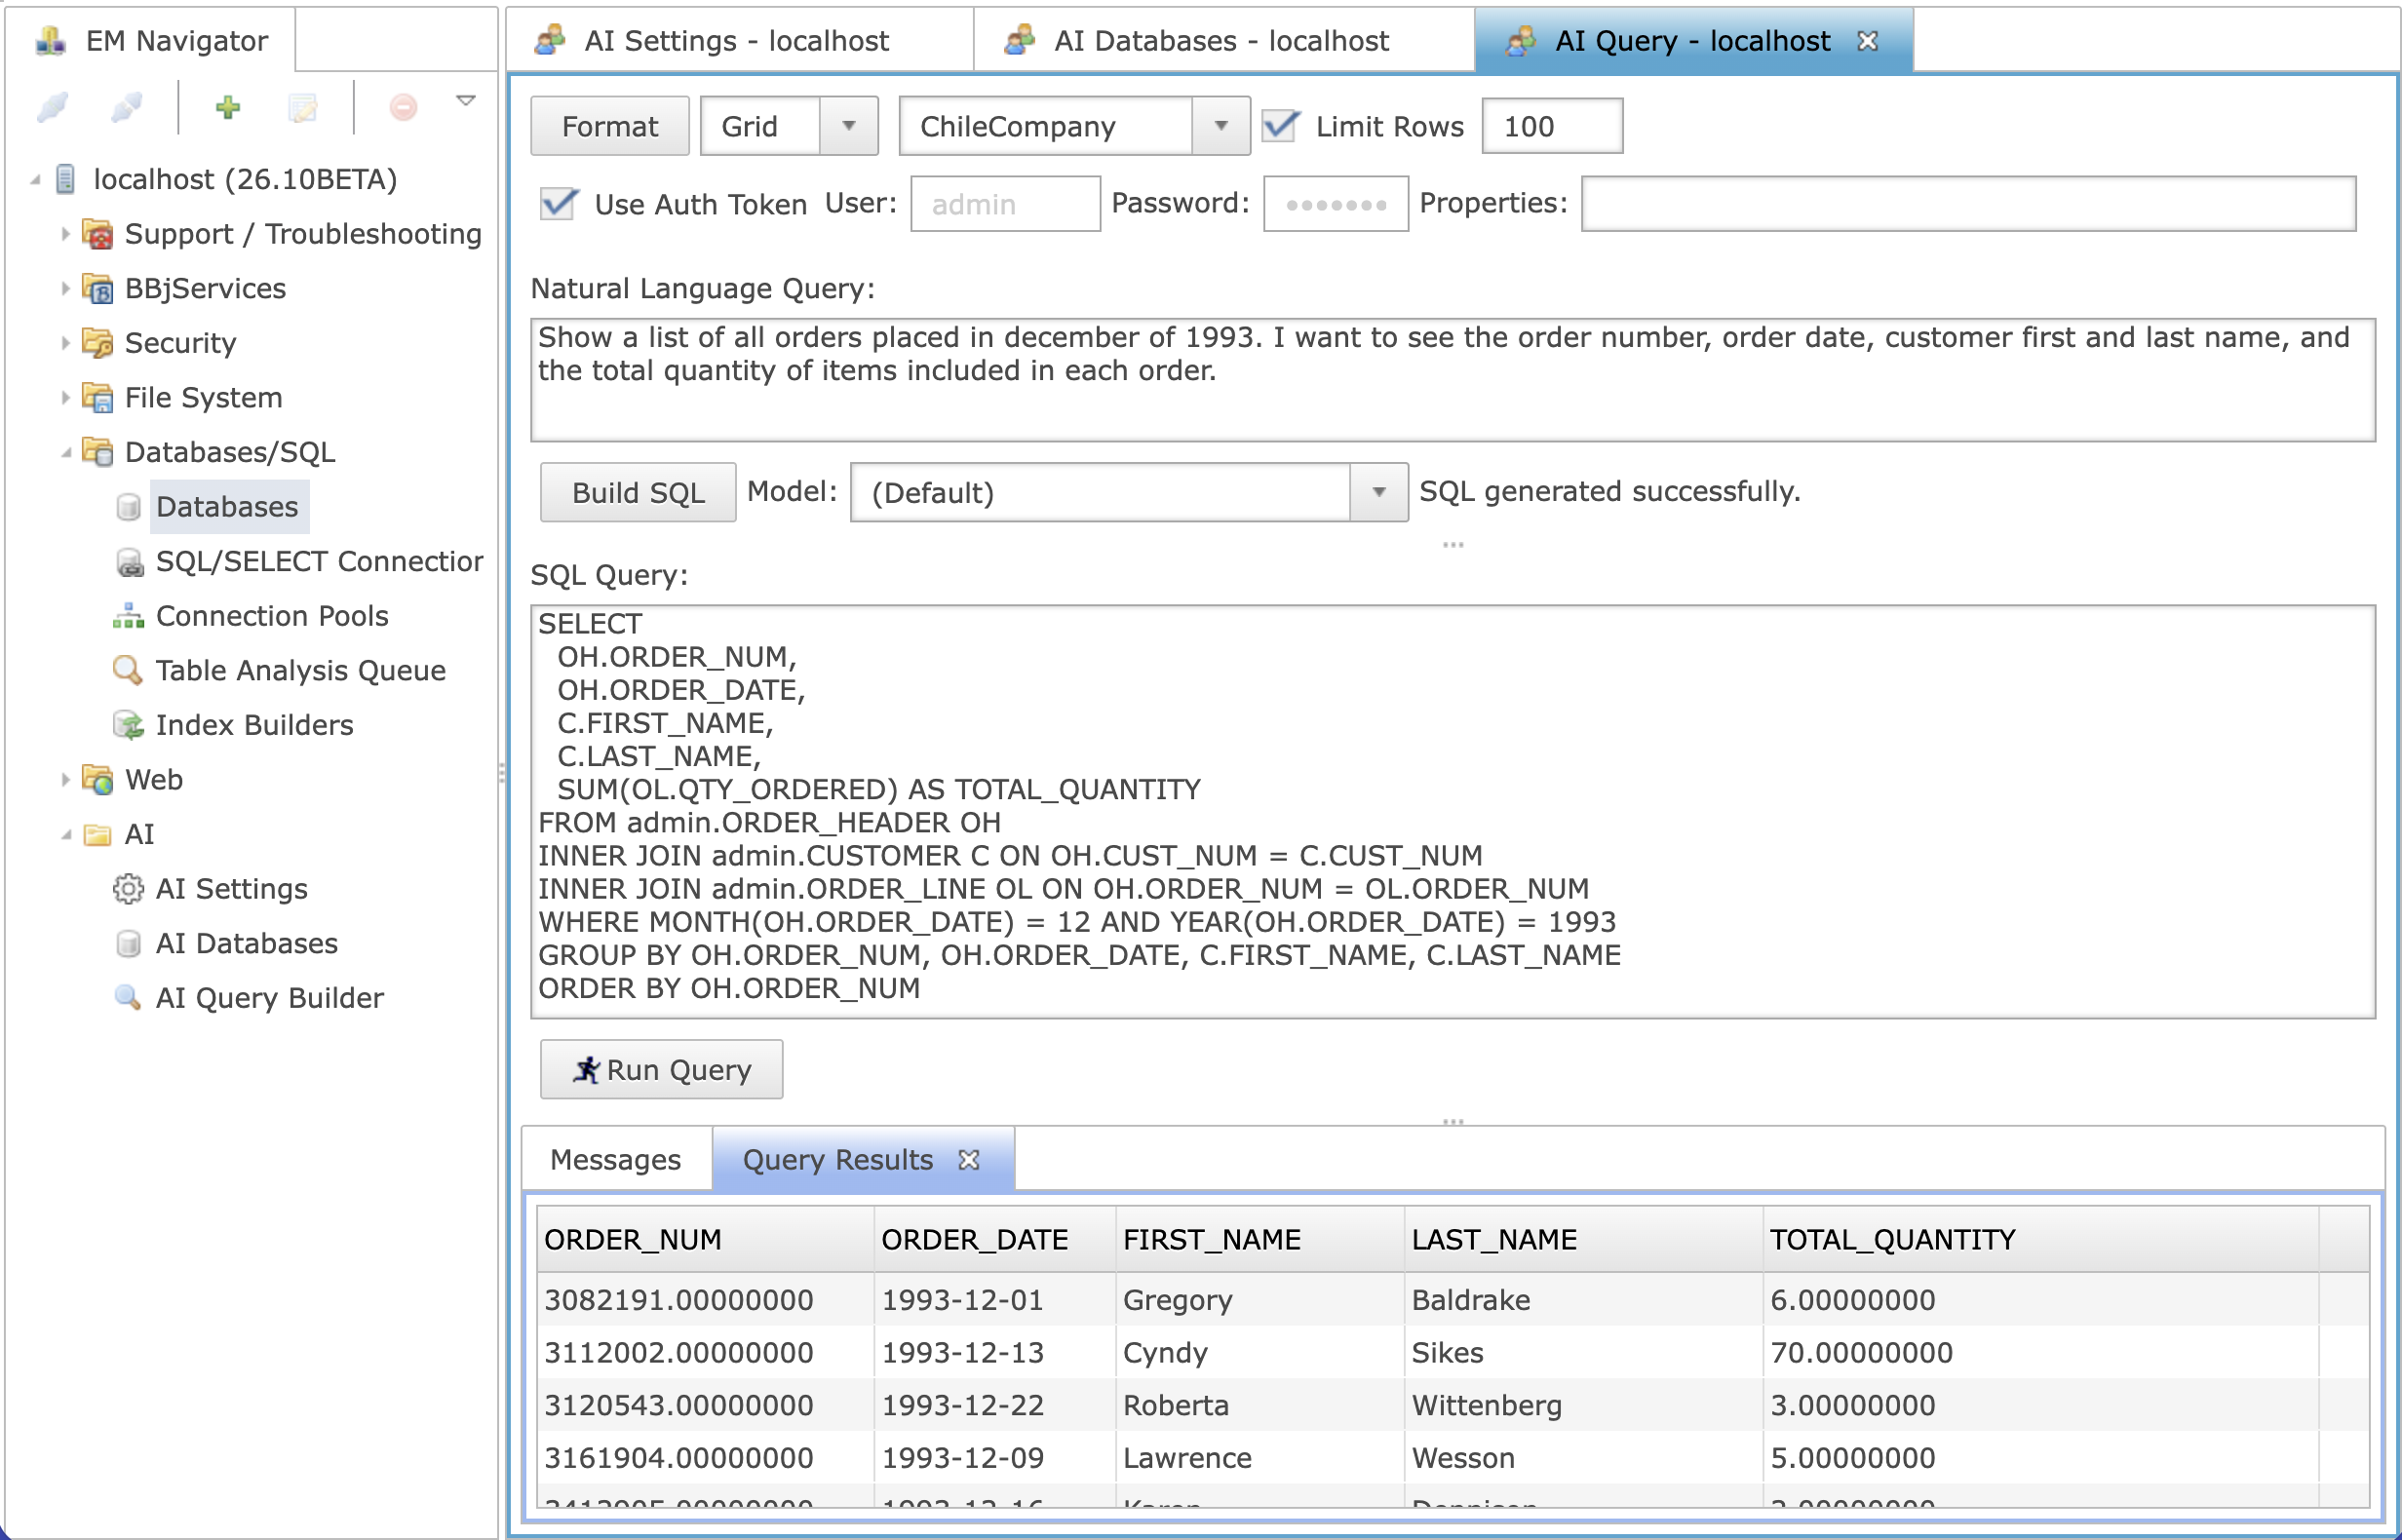Click the AI Databases cylinder icon

click(x=128, y=944)
